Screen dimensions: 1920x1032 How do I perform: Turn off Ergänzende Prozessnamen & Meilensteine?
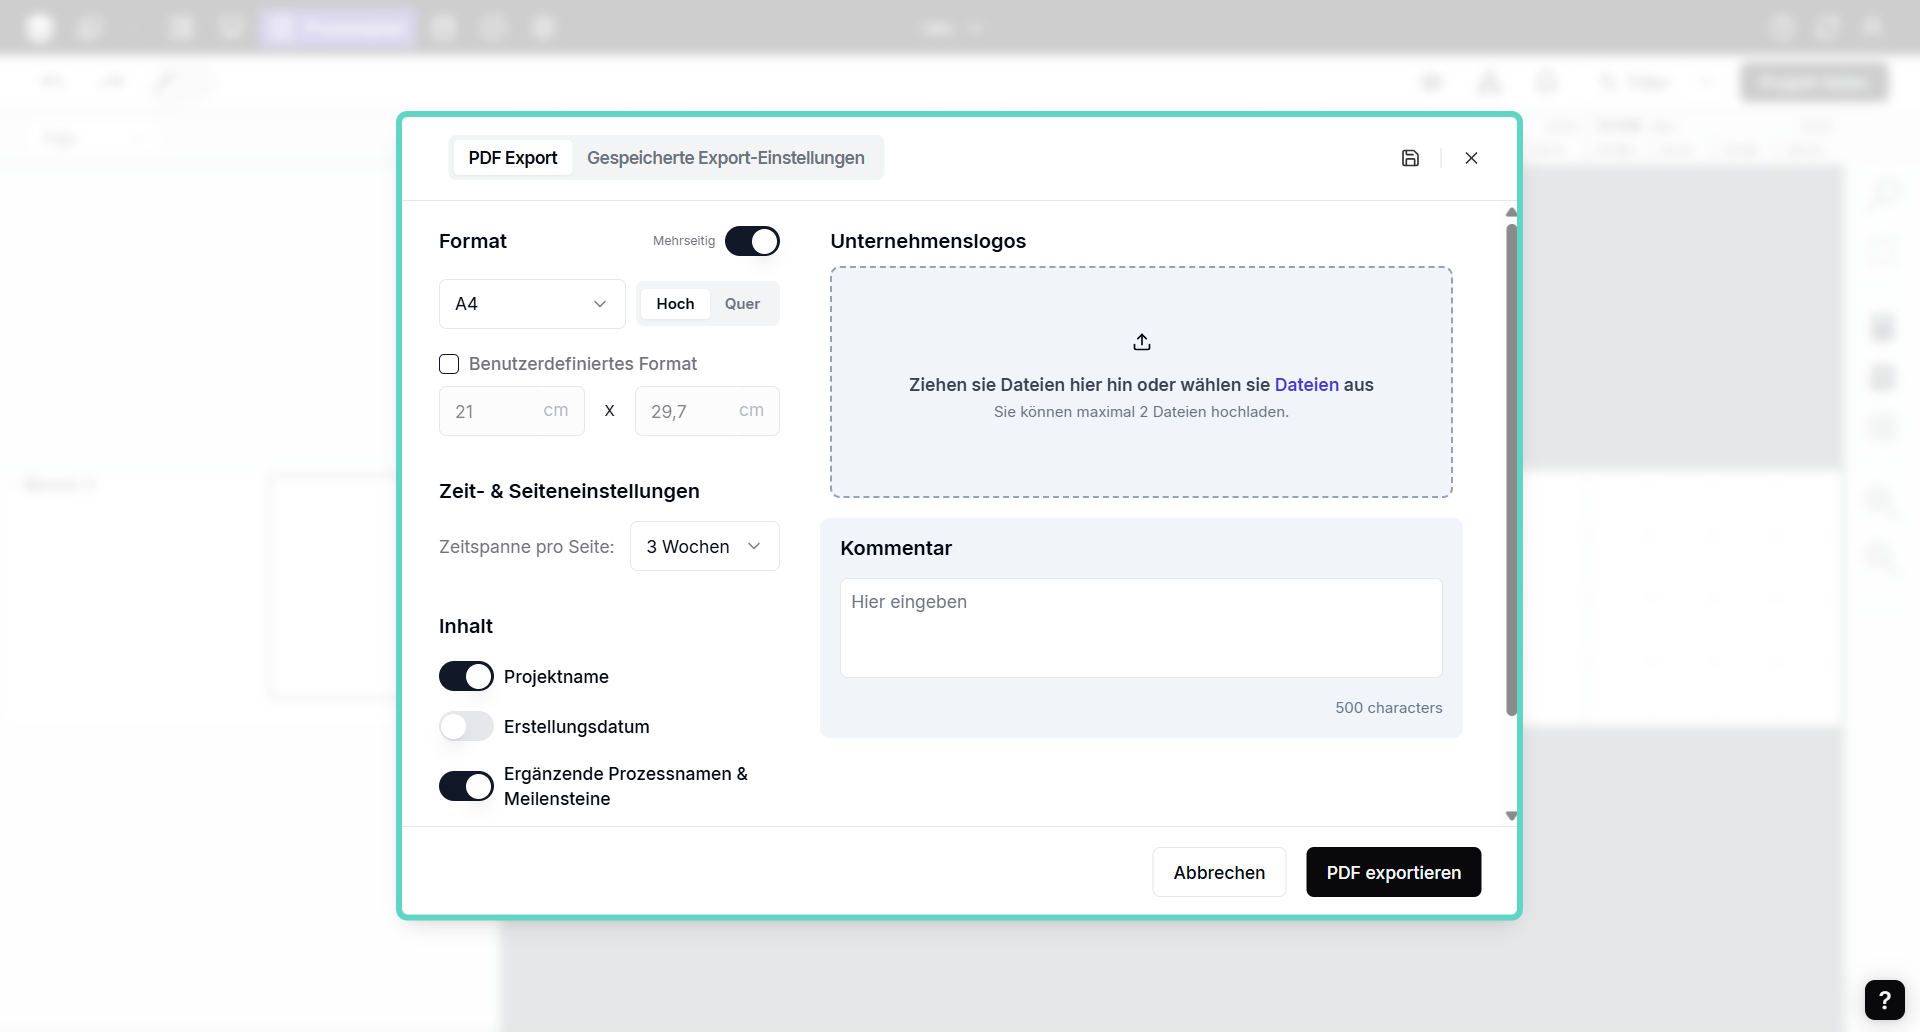pyautogui.click(x=466, y=786)
